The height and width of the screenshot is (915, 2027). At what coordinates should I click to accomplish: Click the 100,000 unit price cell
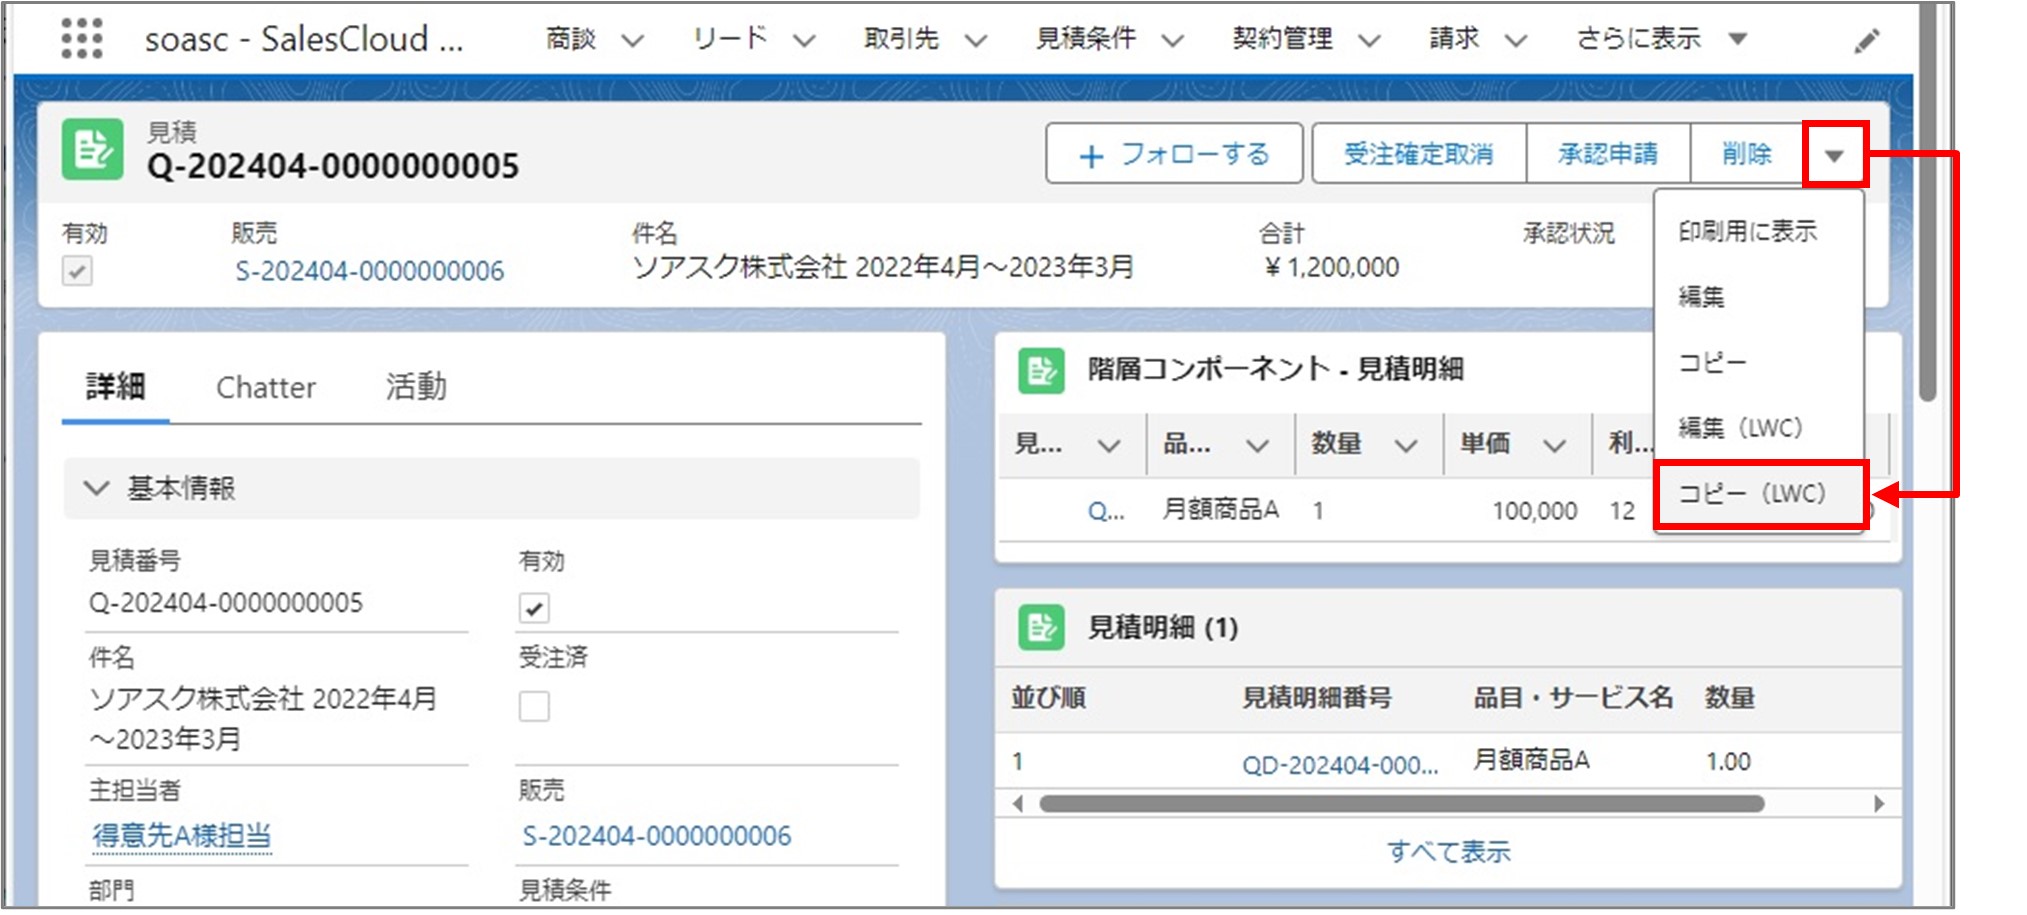(x=1535, y=511)
